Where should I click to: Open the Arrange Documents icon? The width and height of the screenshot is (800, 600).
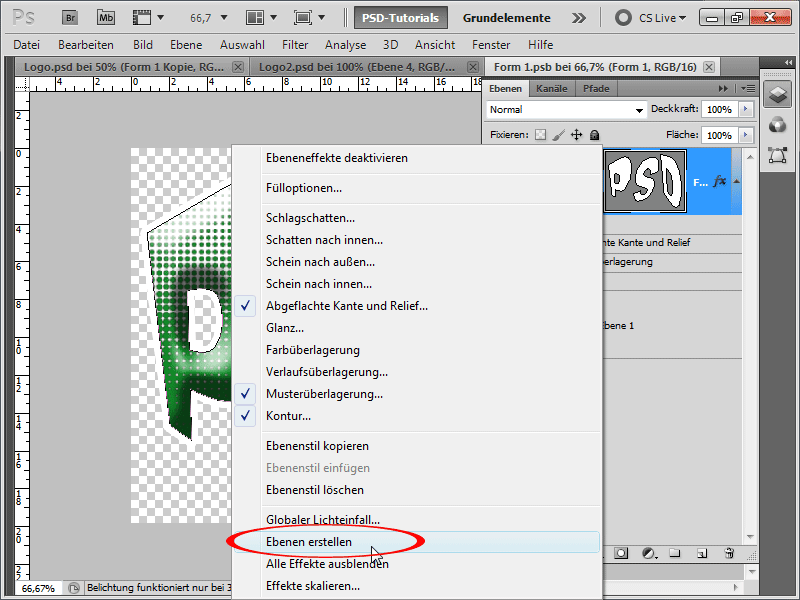255,18
